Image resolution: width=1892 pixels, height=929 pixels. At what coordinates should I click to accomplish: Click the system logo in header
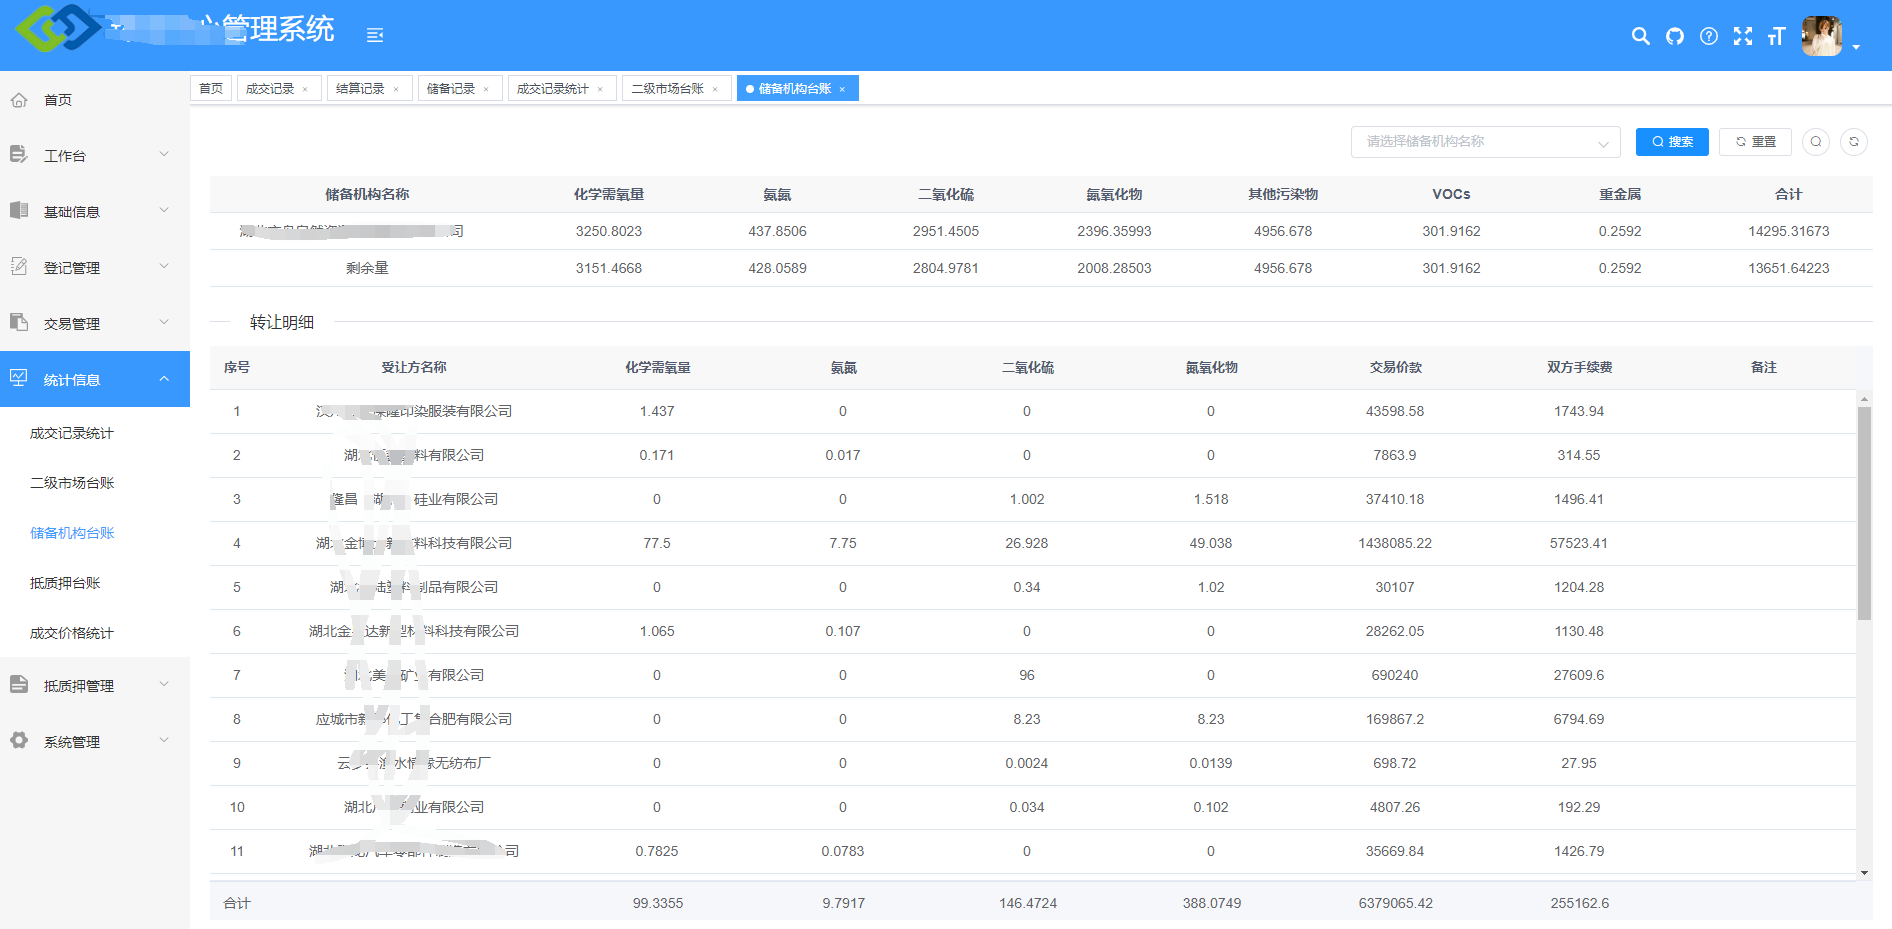(57, 28)
